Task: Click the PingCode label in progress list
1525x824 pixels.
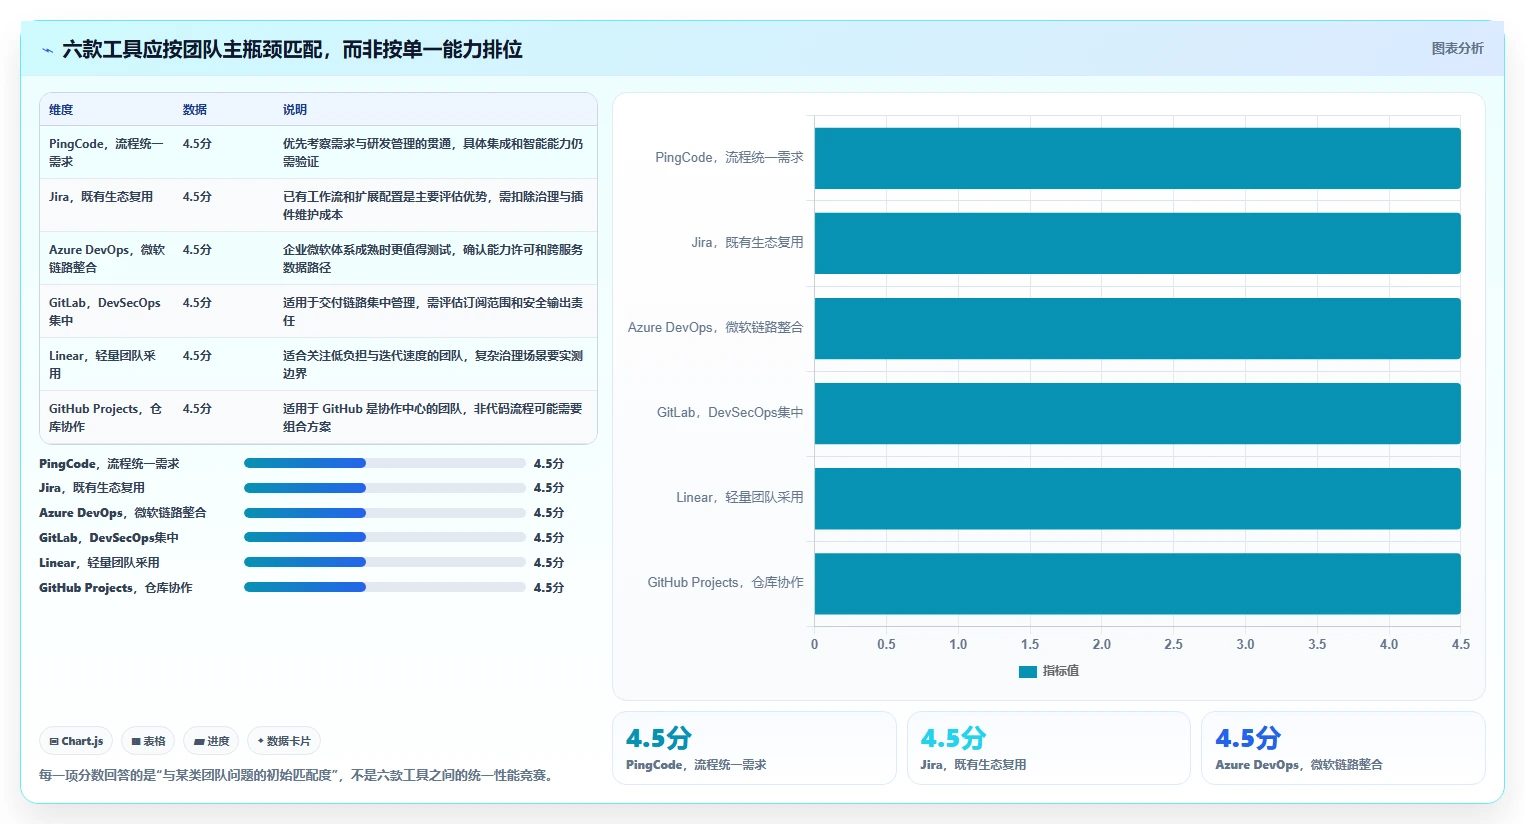Action: tap(109, 463)
